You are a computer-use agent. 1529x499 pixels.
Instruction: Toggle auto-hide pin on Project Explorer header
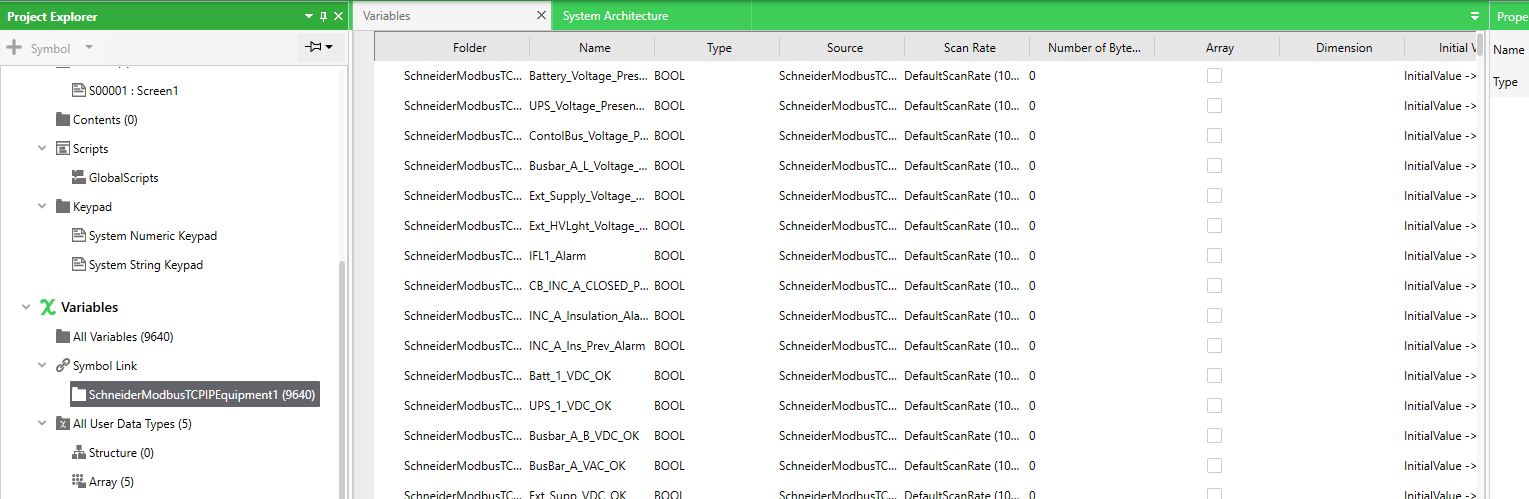click(x=323, y=16)
